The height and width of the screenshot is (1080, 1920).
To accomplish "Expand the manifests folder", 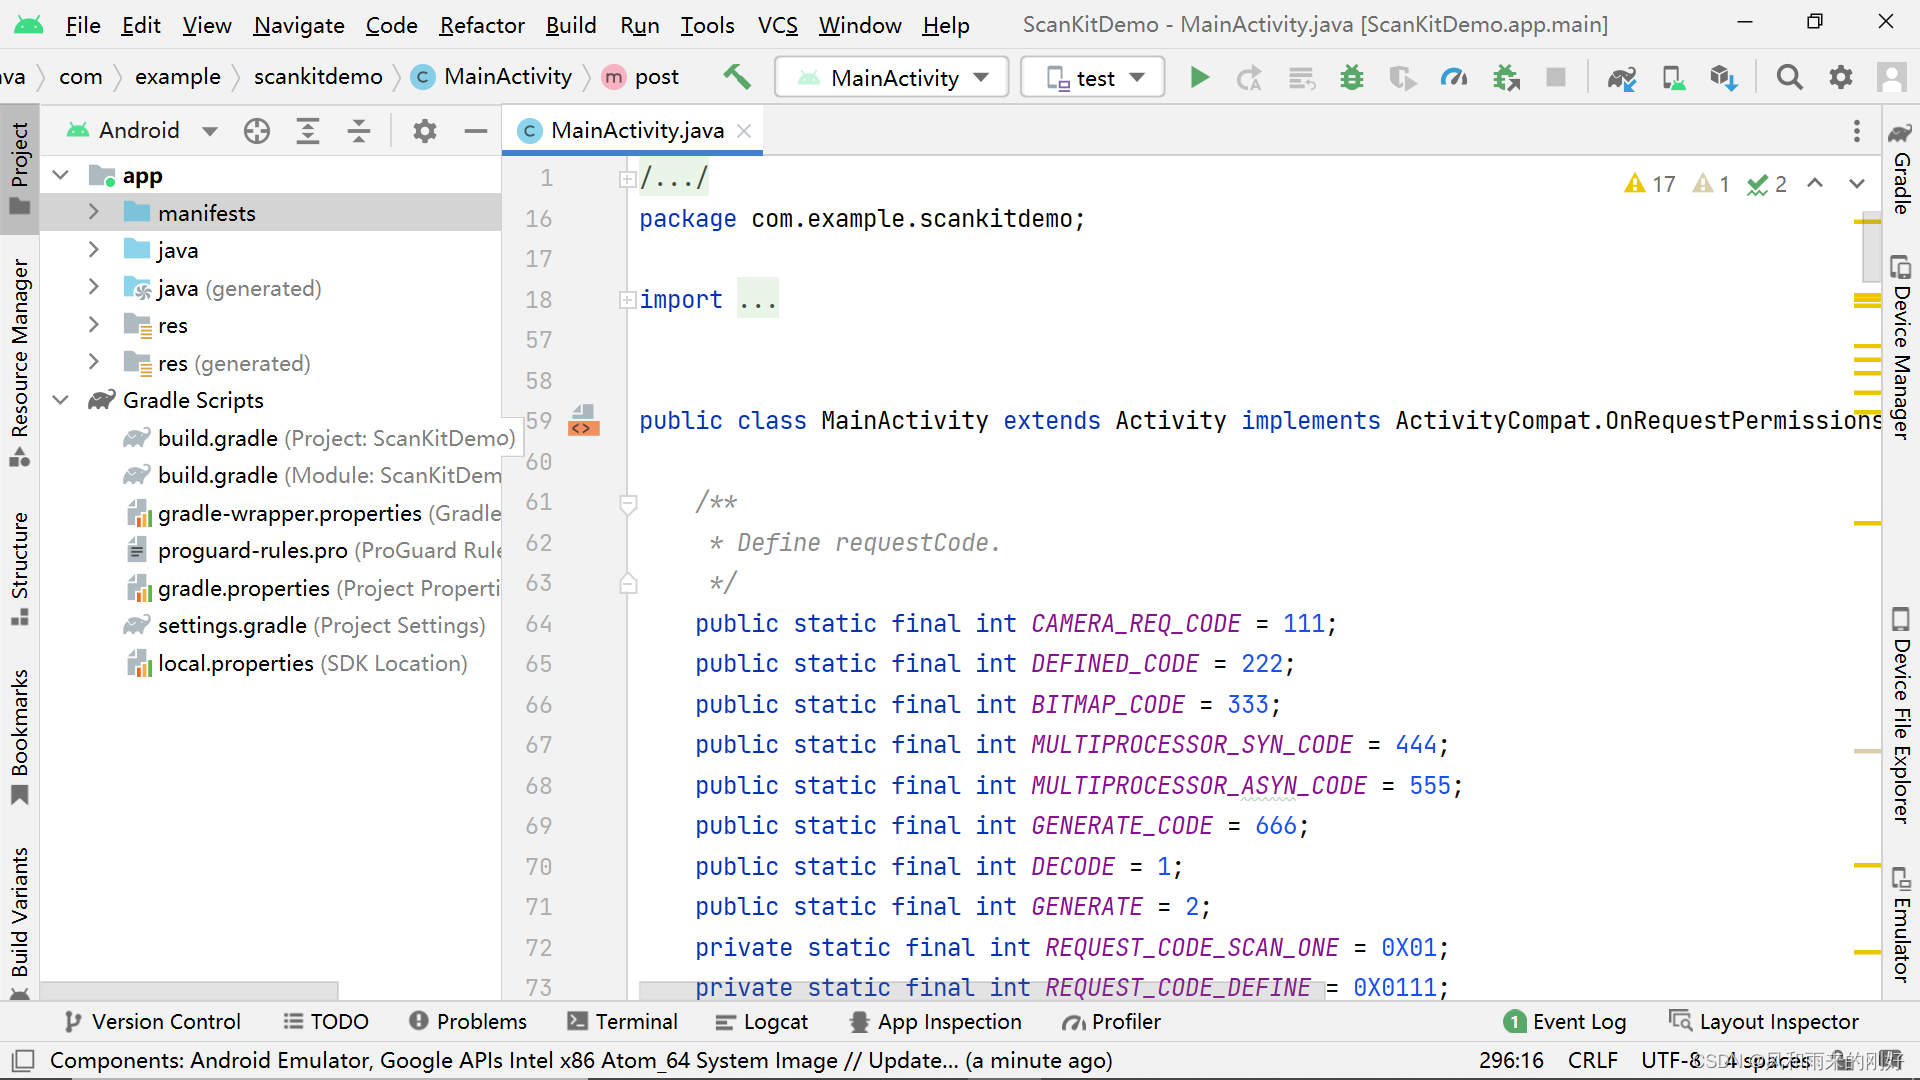I will coord(94,212).
